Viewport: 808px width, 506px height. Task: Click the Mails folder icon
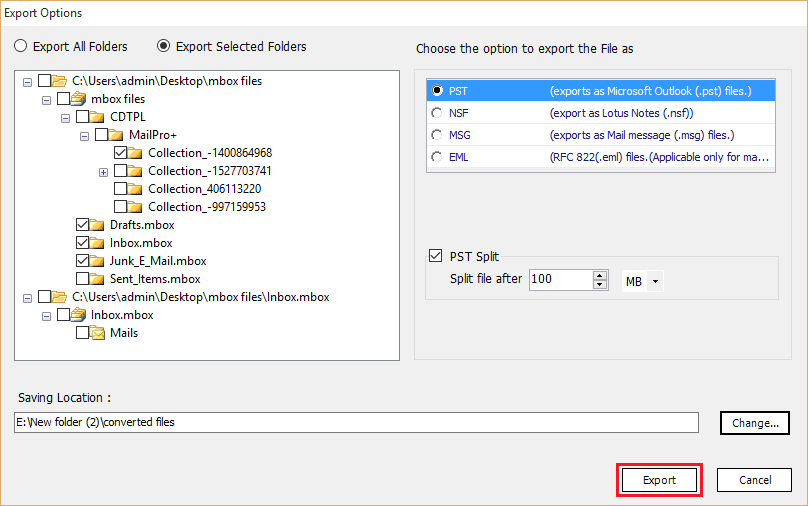coord(98,333)
